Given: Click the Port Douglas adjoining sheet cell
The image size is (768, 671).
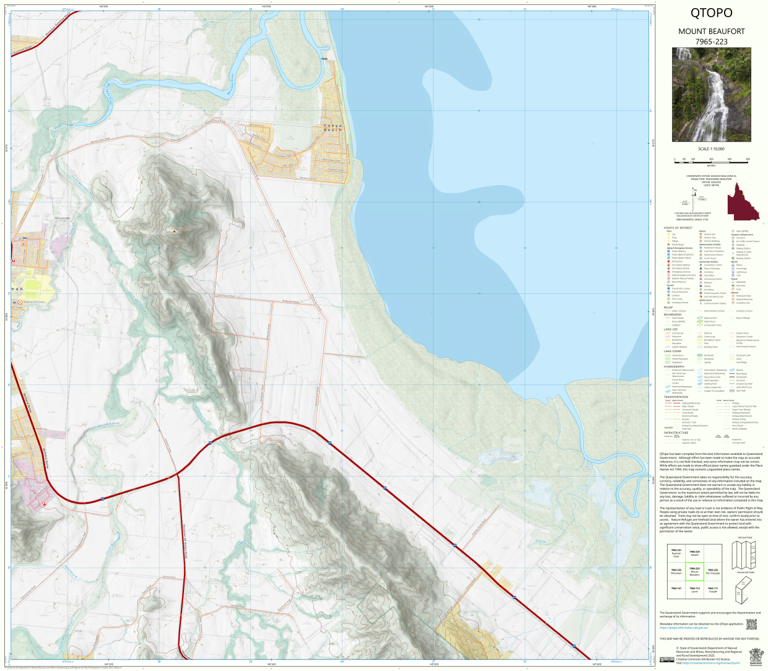Looking at the screenshot, I should pyautogui.click(x=713, y=572).
